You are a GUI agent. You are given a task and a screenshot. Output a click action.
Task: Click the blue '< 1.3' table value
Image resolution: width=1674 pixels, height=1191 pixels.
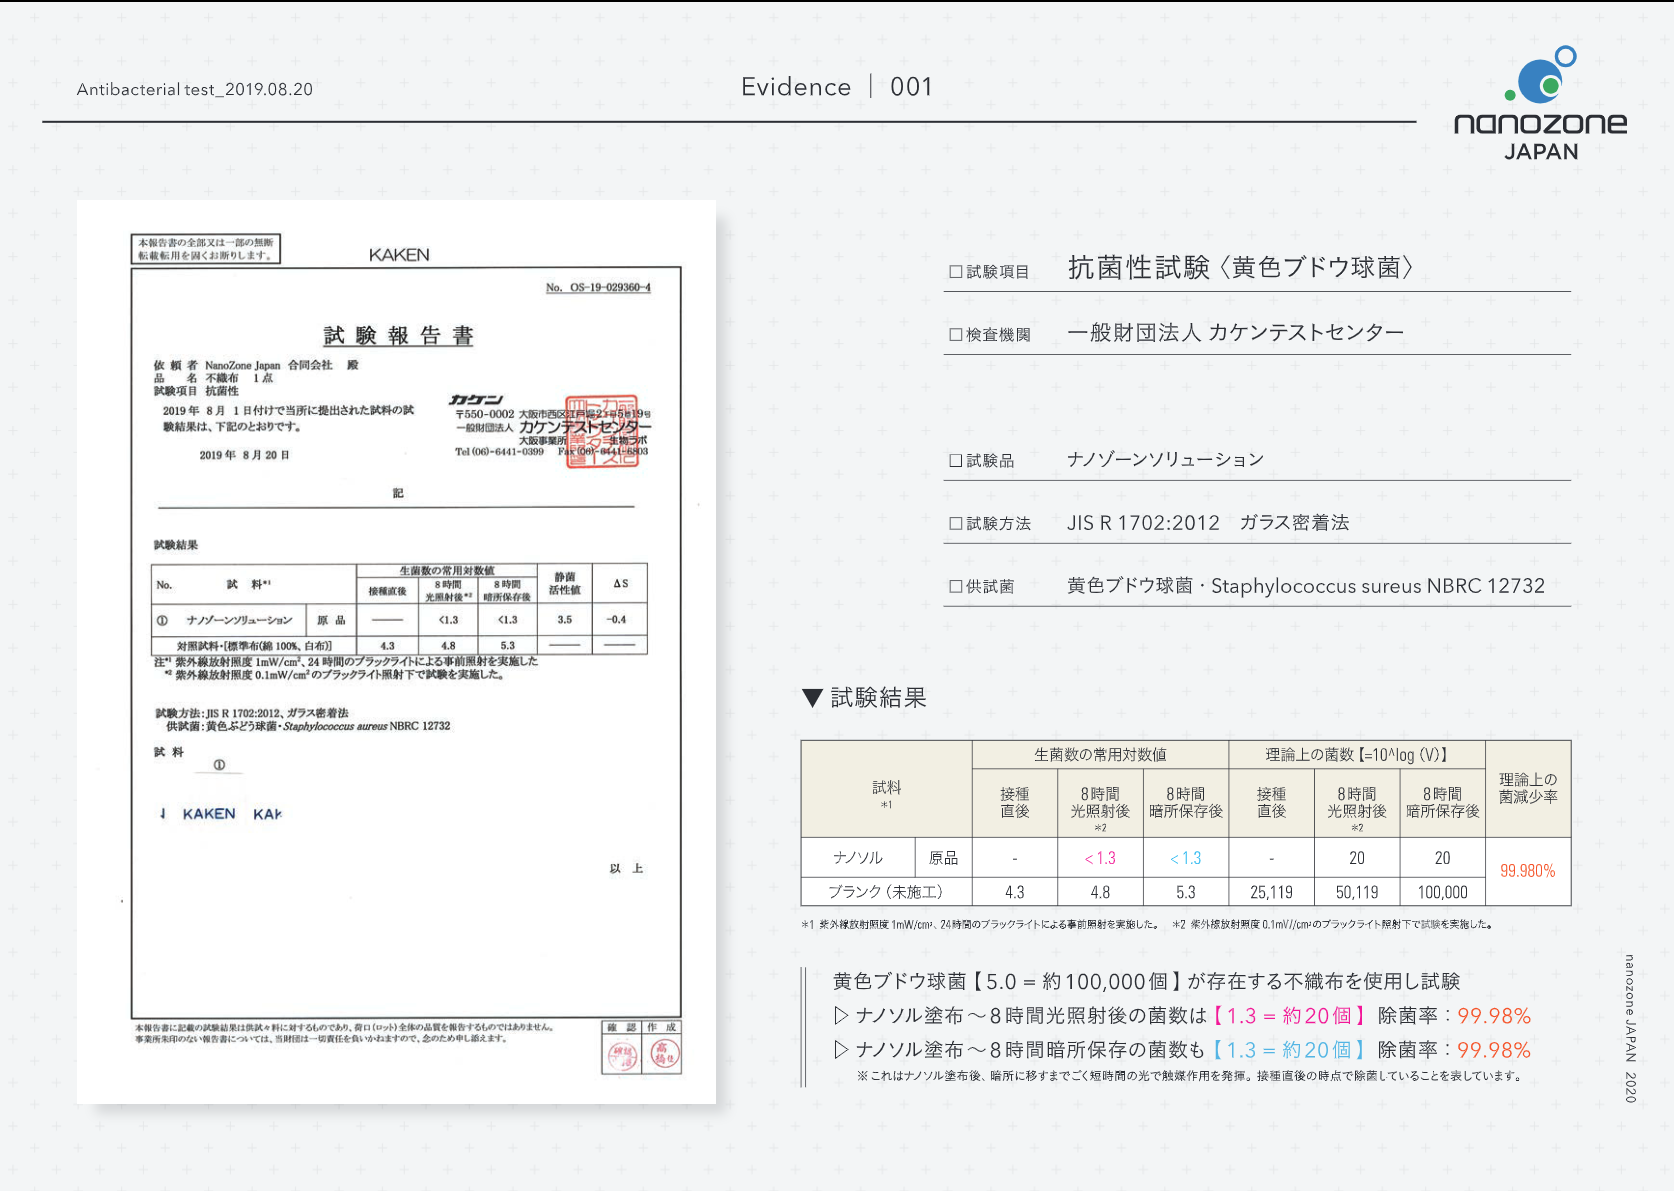coord(1186,858)
